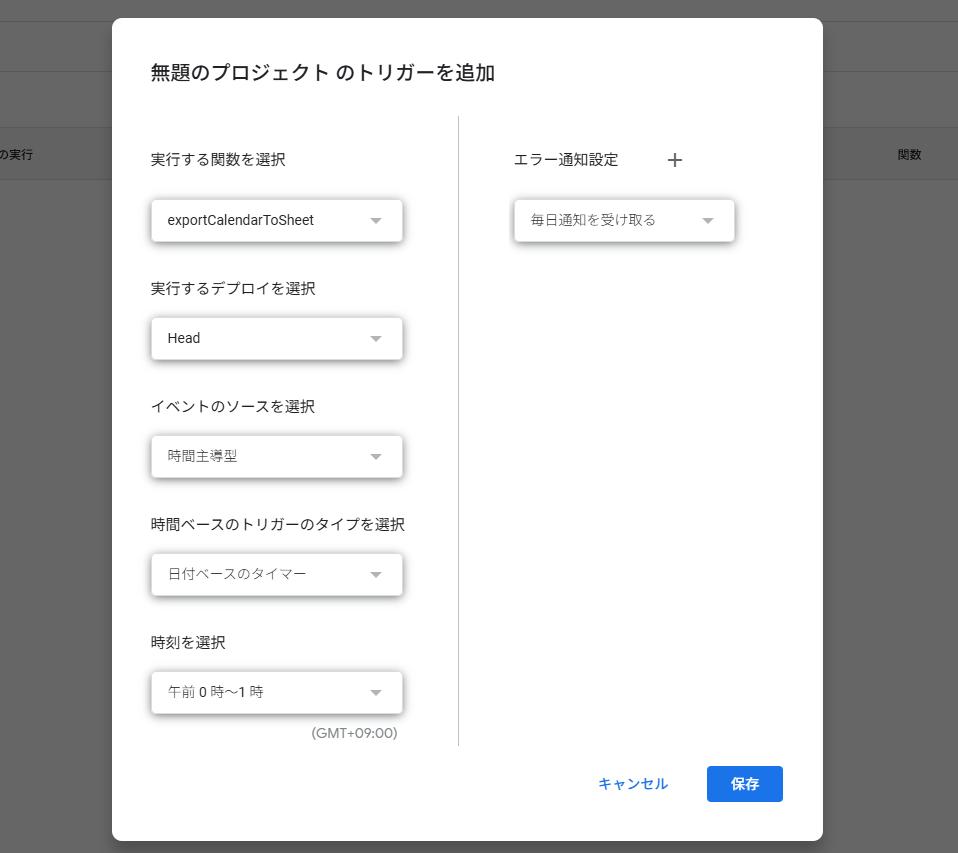
Task: Click the arrow icon in 時間主導型 field
Action: 376,457
